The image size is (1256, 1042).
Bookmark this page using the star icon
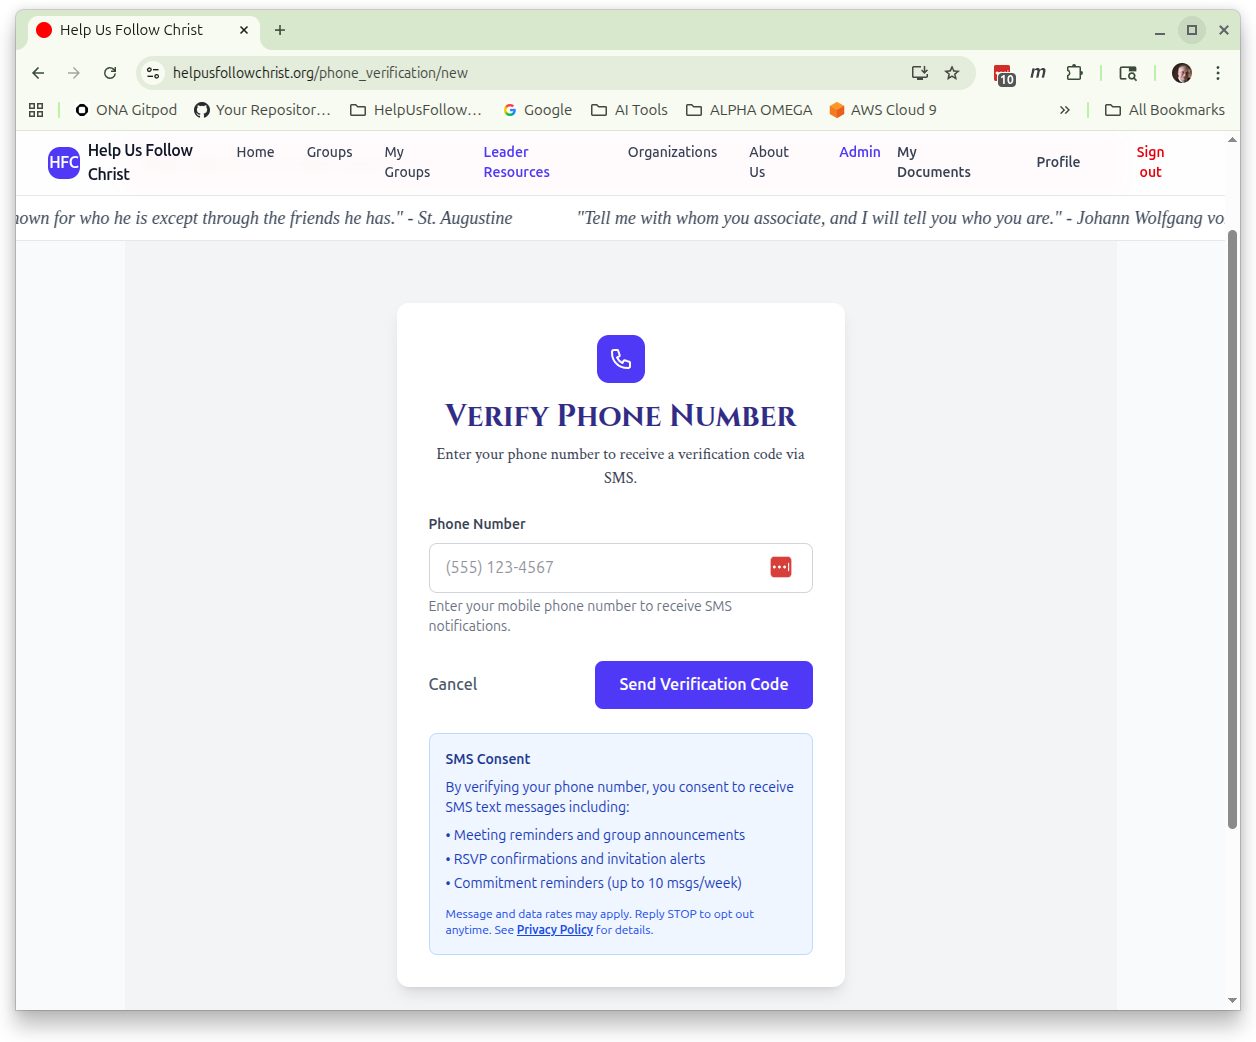click(952, 72)
